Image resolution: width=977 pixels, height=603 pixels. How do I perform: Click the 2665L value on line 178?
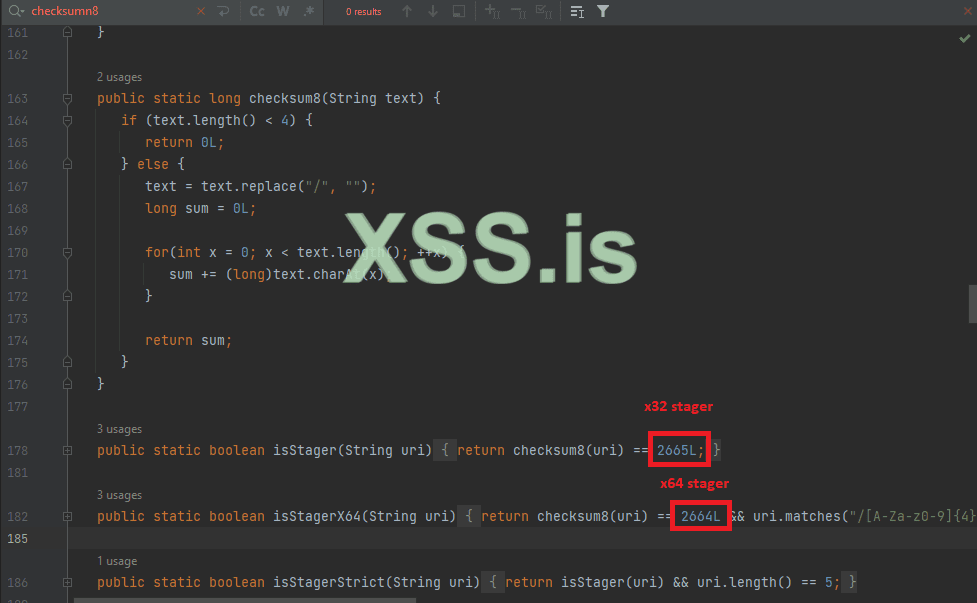click(x=677, y=450)
